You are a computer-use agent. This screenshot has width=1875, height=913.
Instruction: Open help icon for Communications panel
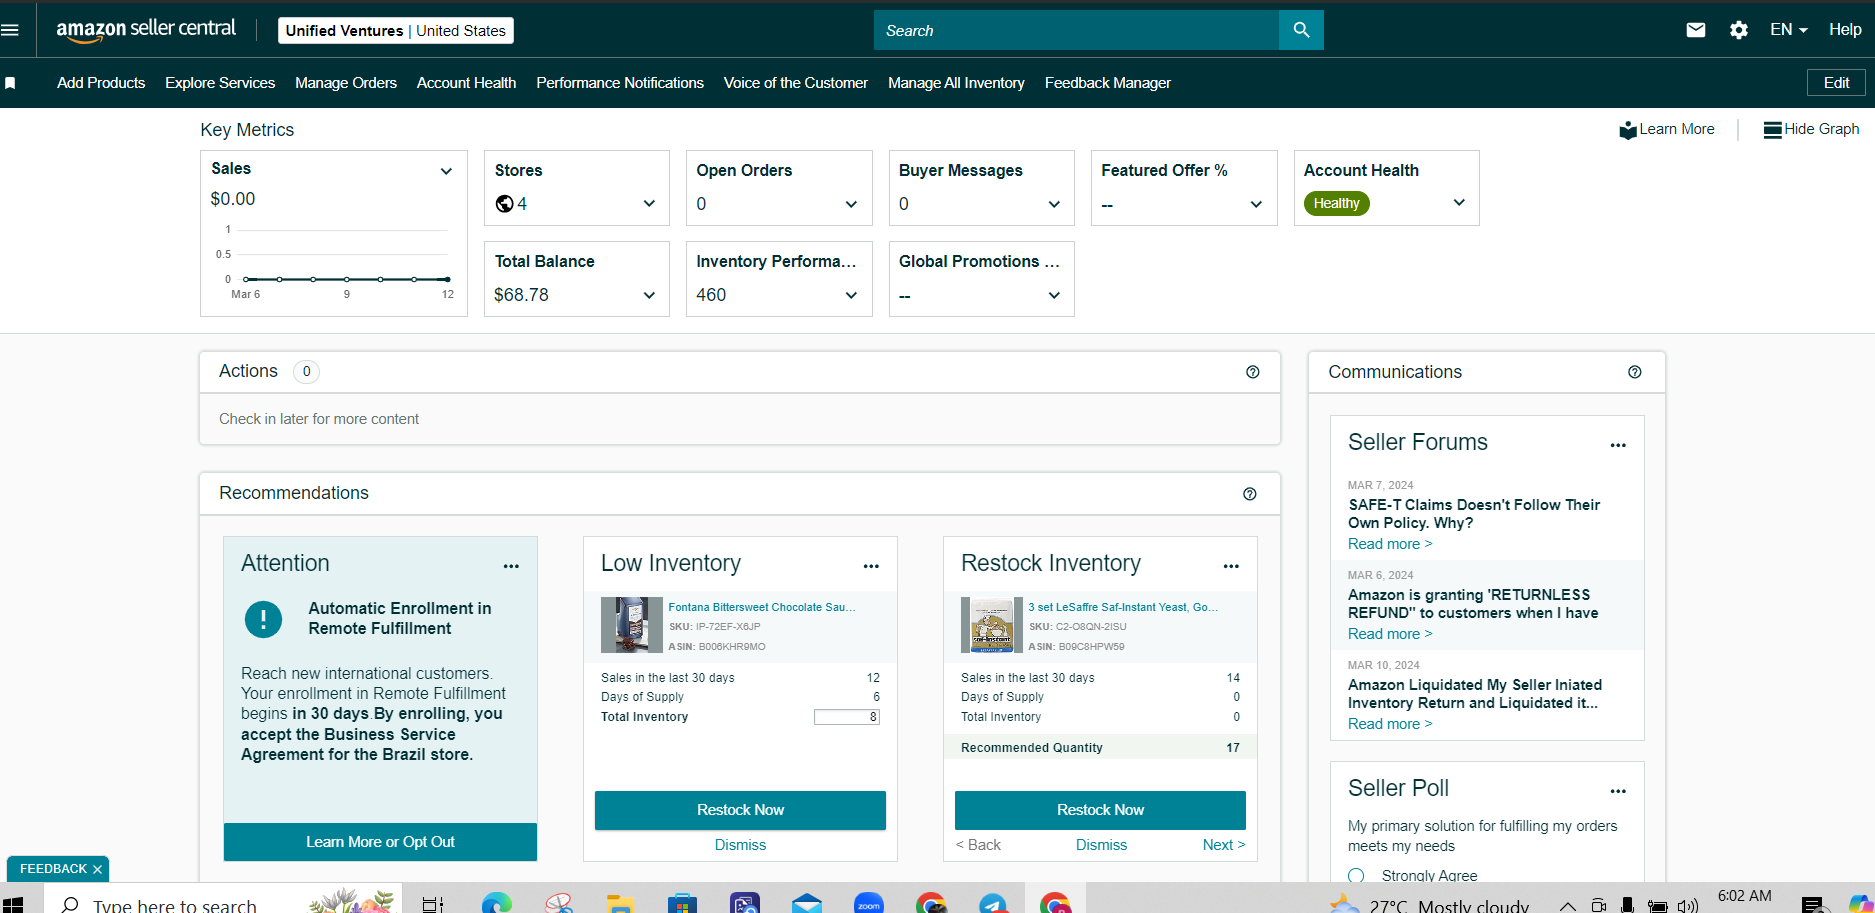tap(1635, 372)
